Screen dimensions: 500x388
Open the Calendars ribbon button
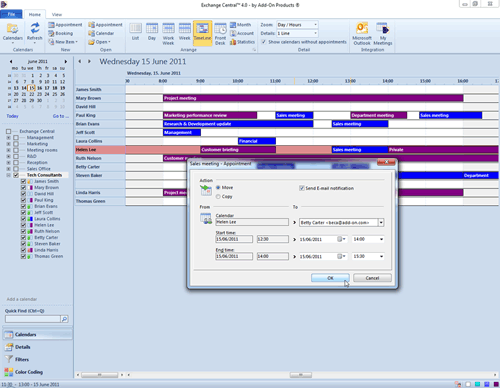pyautogui.click(x=13, y=32)
